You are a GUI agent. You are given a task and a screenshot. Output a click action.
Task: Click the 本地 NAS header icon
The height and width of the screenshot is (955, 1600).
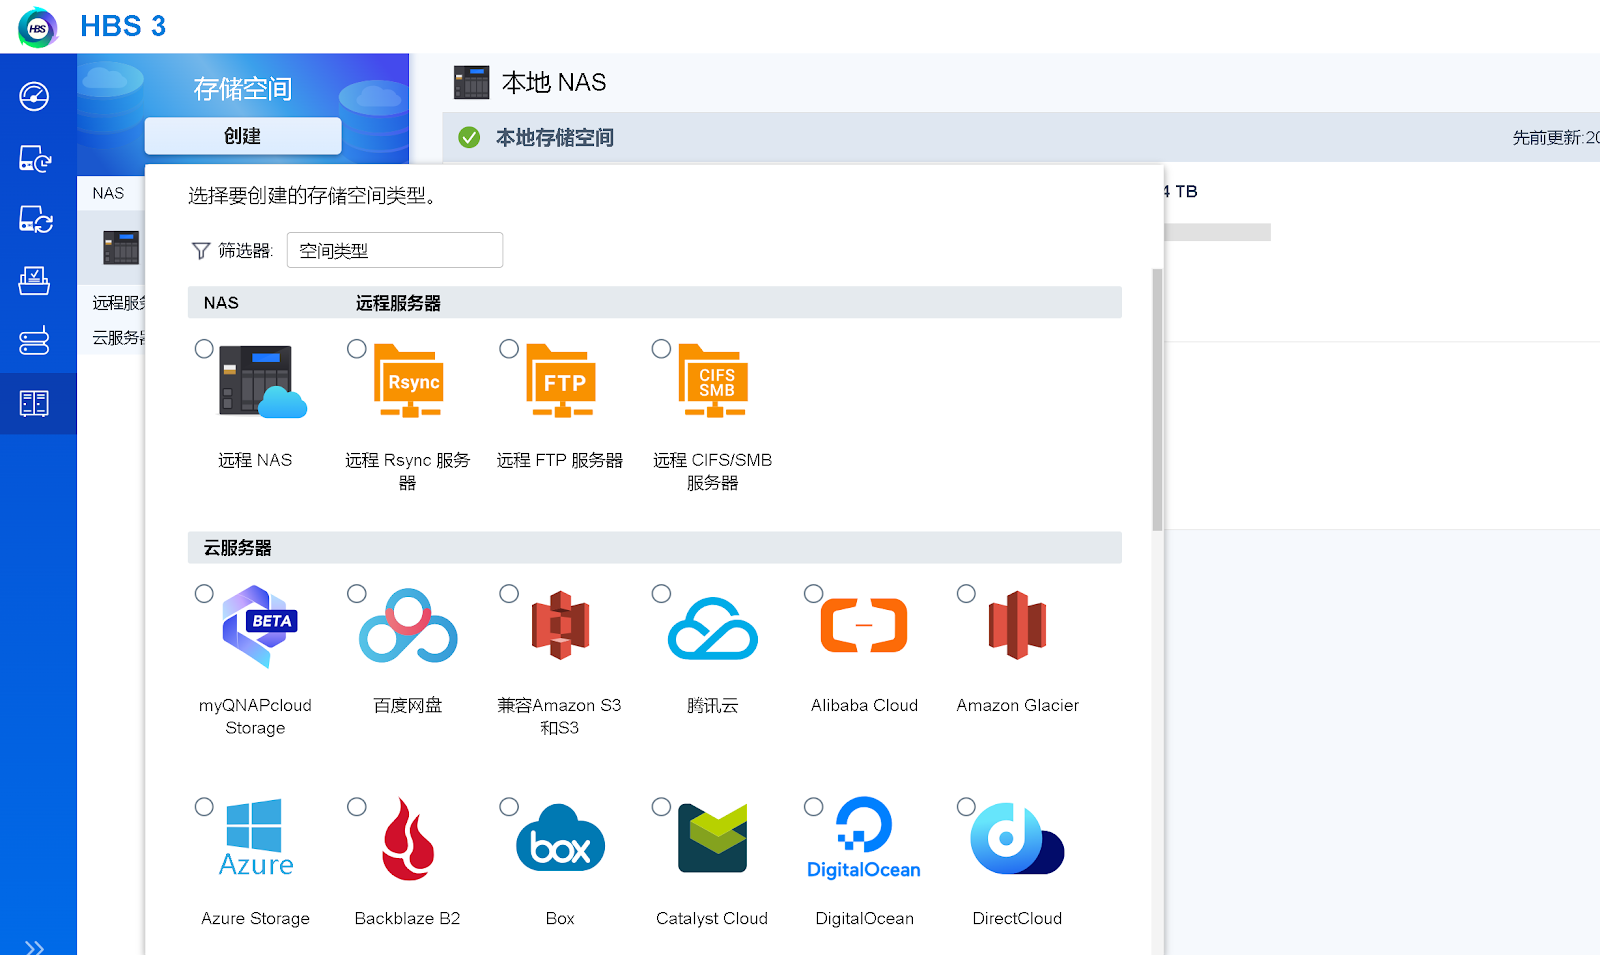[472, 82]
